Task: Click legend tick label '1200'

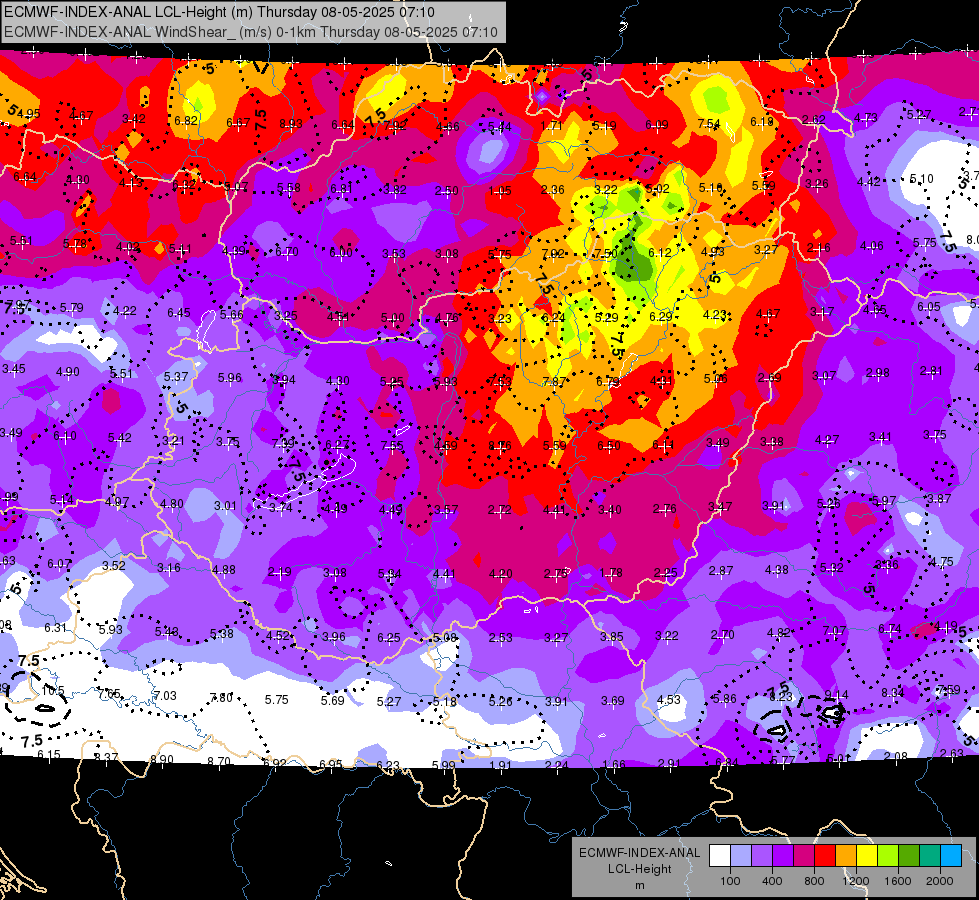Action: point(856,881)
